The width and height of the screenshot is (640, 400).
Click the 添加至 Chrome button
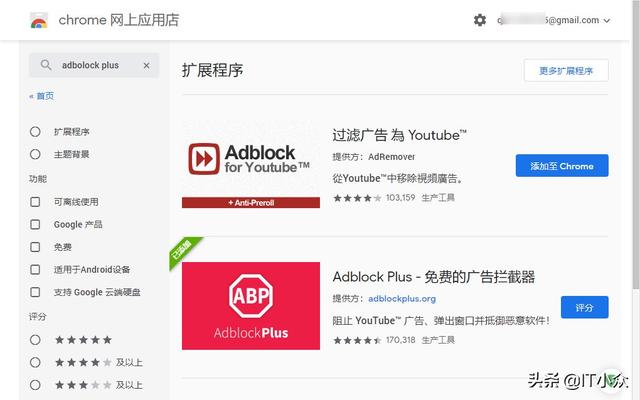[x=562, y=166]
